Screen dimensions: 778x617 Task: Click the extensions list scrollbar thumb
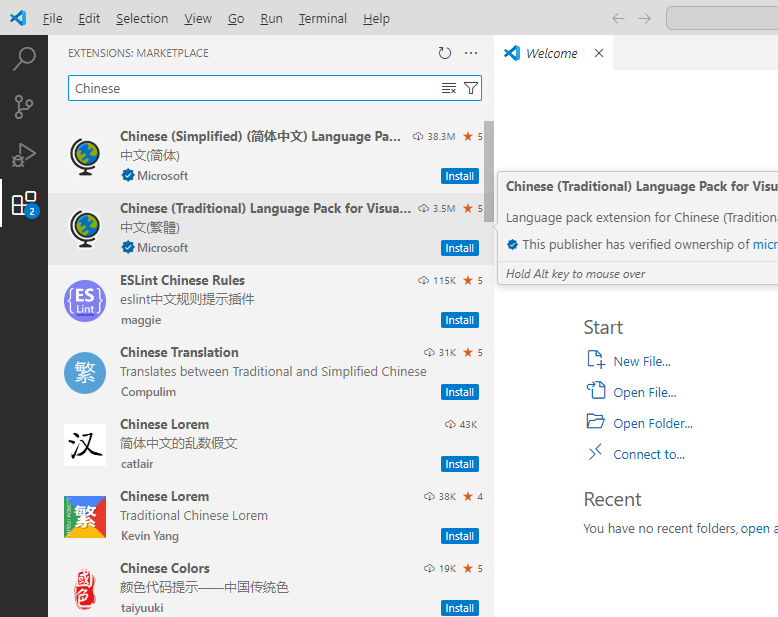(489, 171)
